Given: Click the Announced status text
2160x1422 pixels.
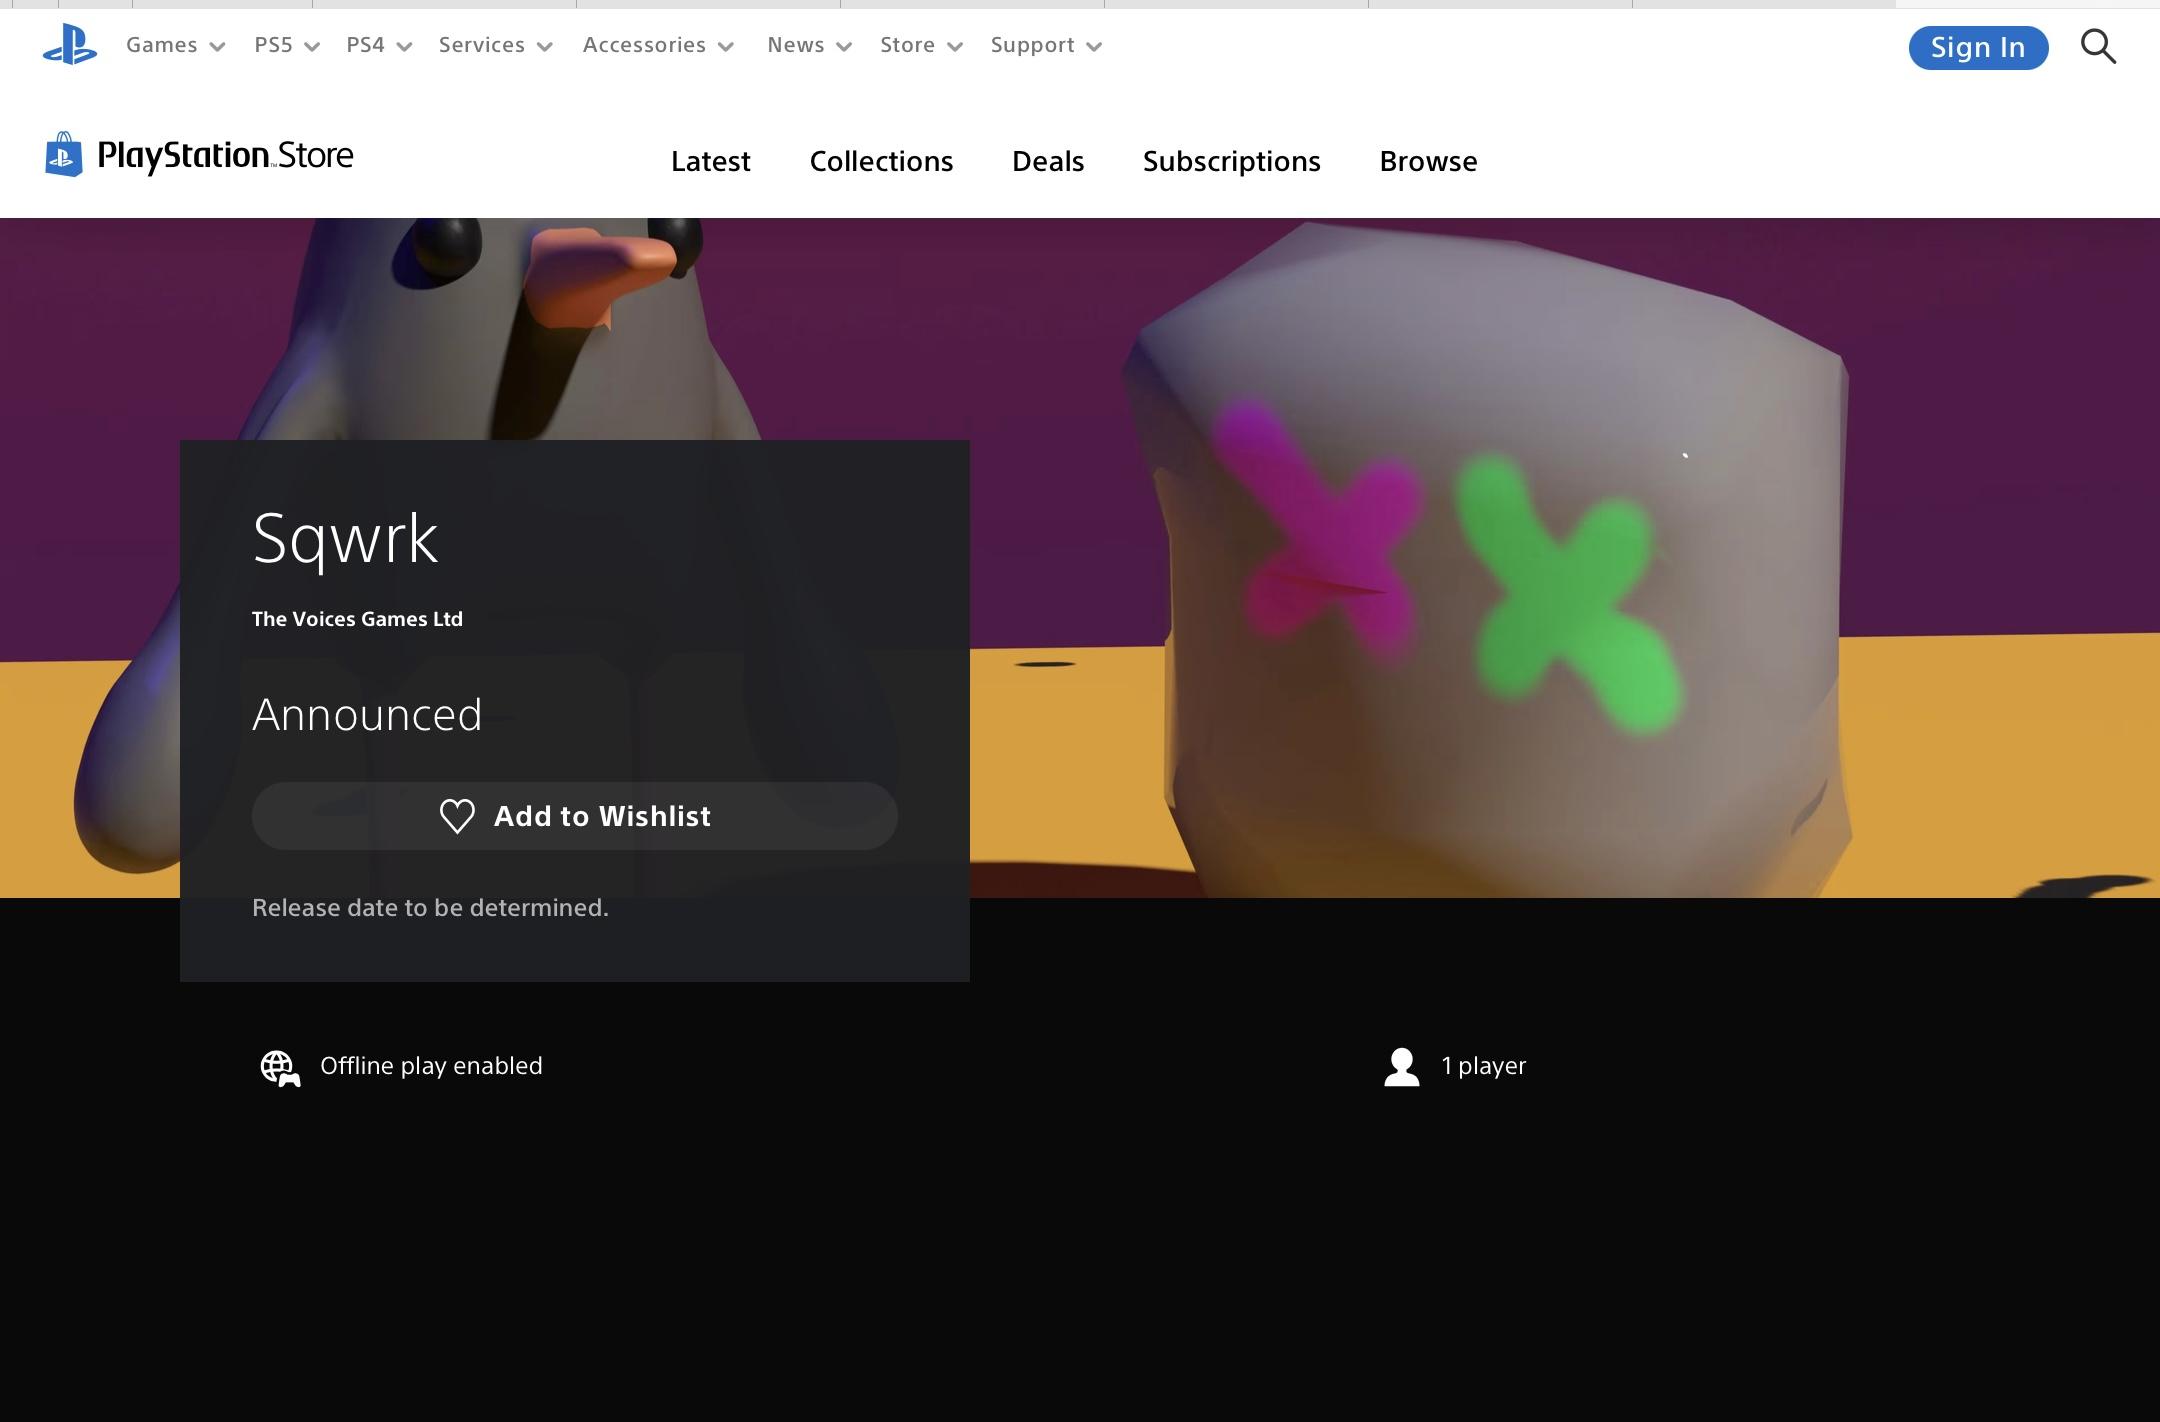Looking at the screenshot, I should click(367, 715).
